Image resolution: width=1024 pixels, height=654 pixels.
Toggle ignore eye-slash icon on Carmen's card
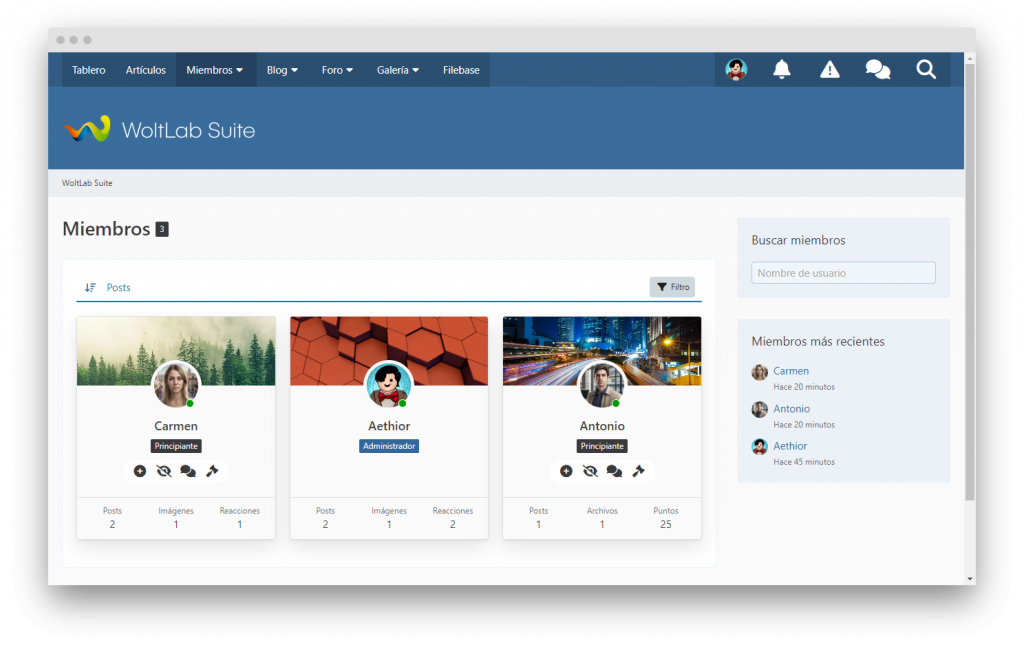coord(164,471)
